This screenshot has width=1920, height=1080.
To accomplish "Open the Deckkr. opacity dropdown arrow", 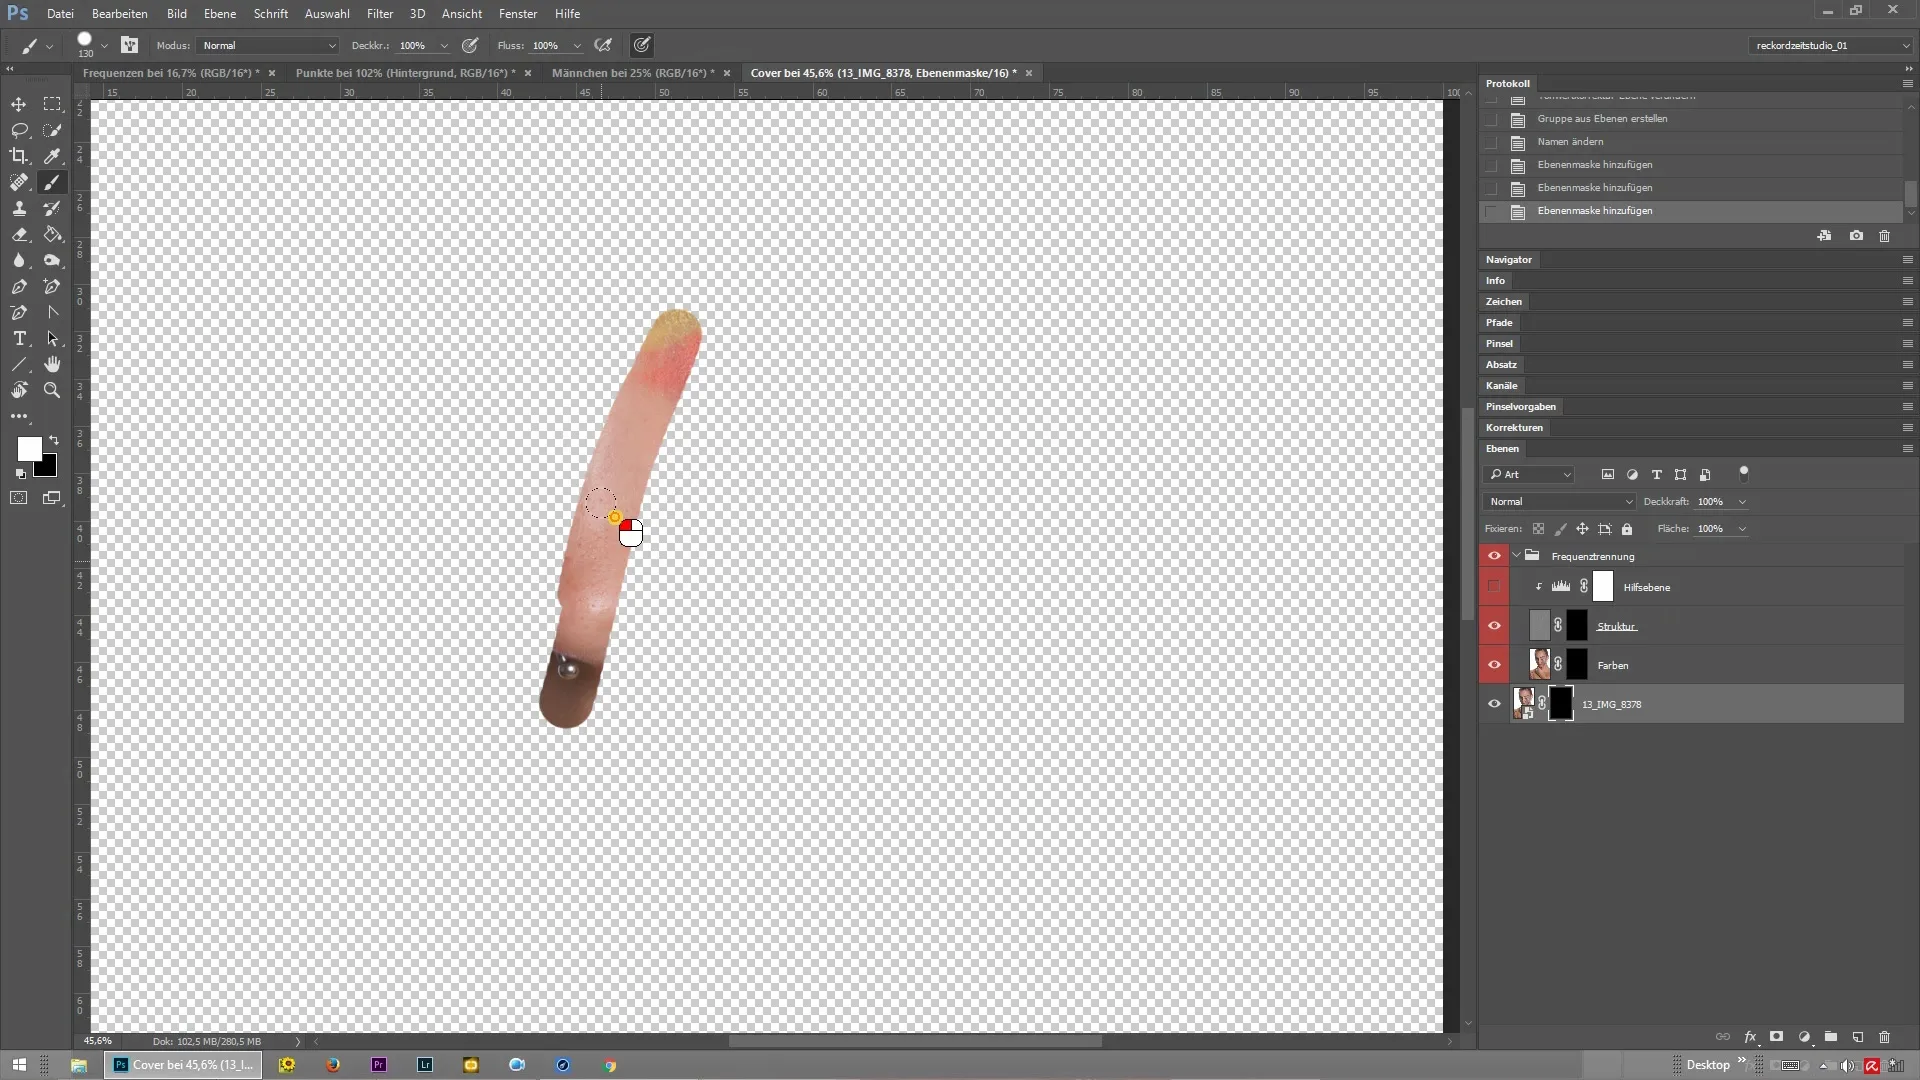I will (444, 46).
